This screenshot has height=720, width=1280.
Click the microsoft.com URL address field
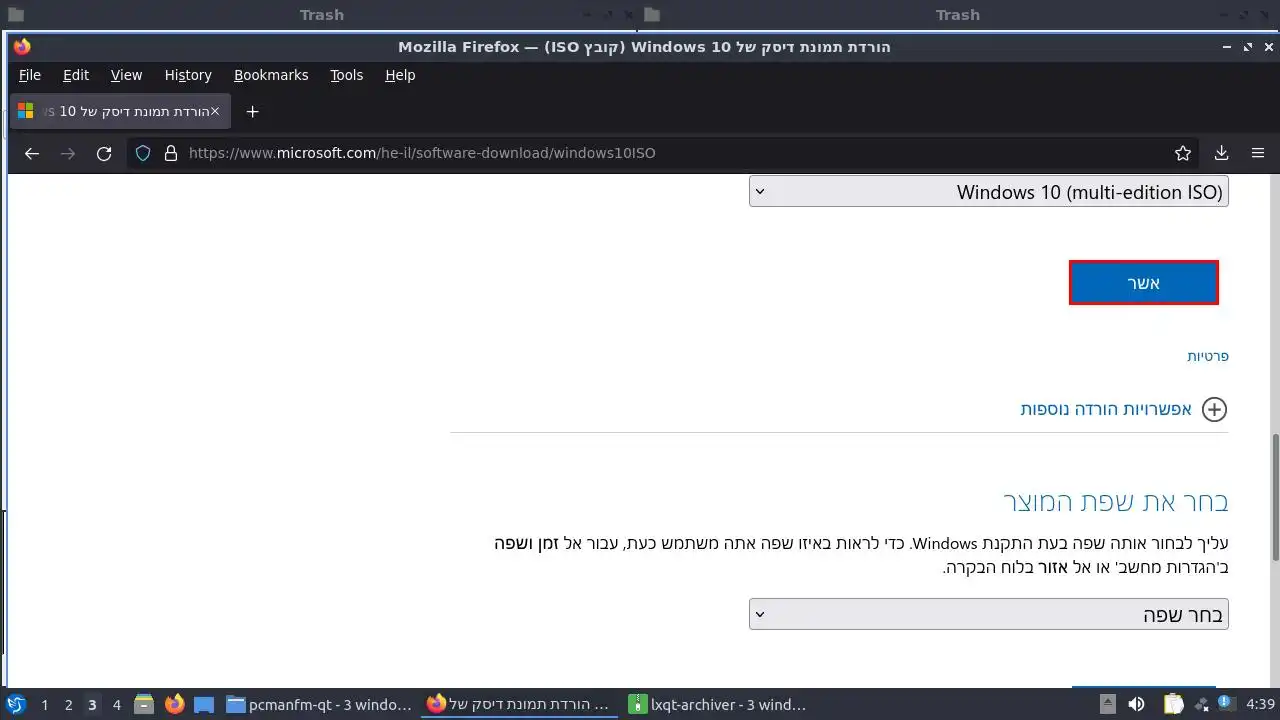click(660, 153)
